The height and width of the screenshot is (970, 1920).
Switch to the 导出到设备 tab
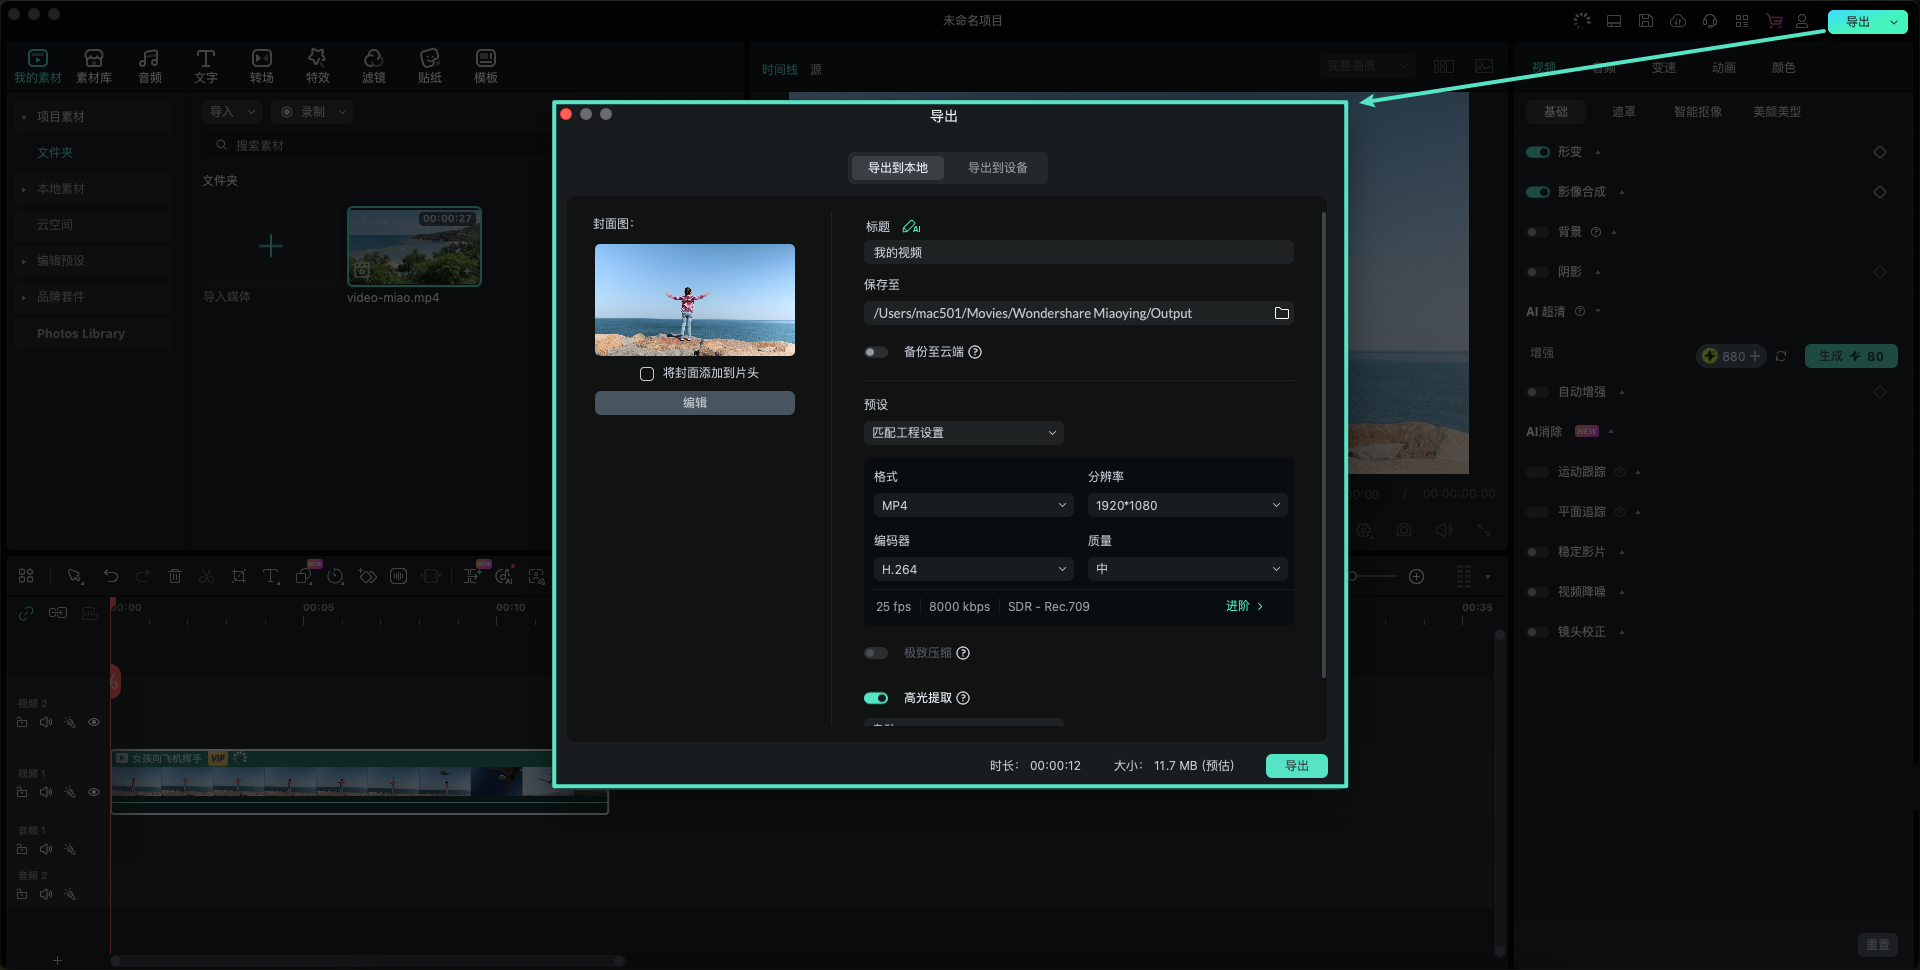pos(997,168)
